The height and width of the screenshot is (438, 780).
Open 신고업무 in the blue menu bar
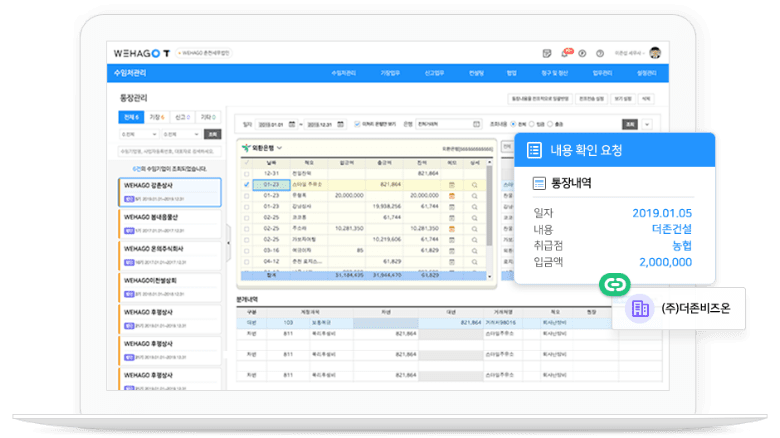(x=434, y=73)
